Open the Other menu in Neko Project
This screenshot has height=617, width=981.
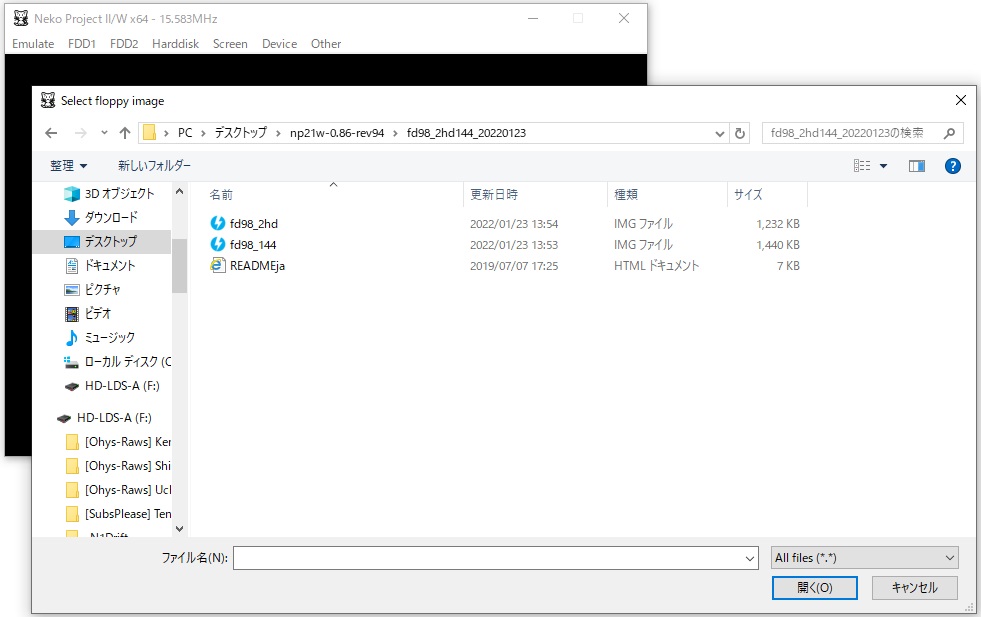click(326, 44)
